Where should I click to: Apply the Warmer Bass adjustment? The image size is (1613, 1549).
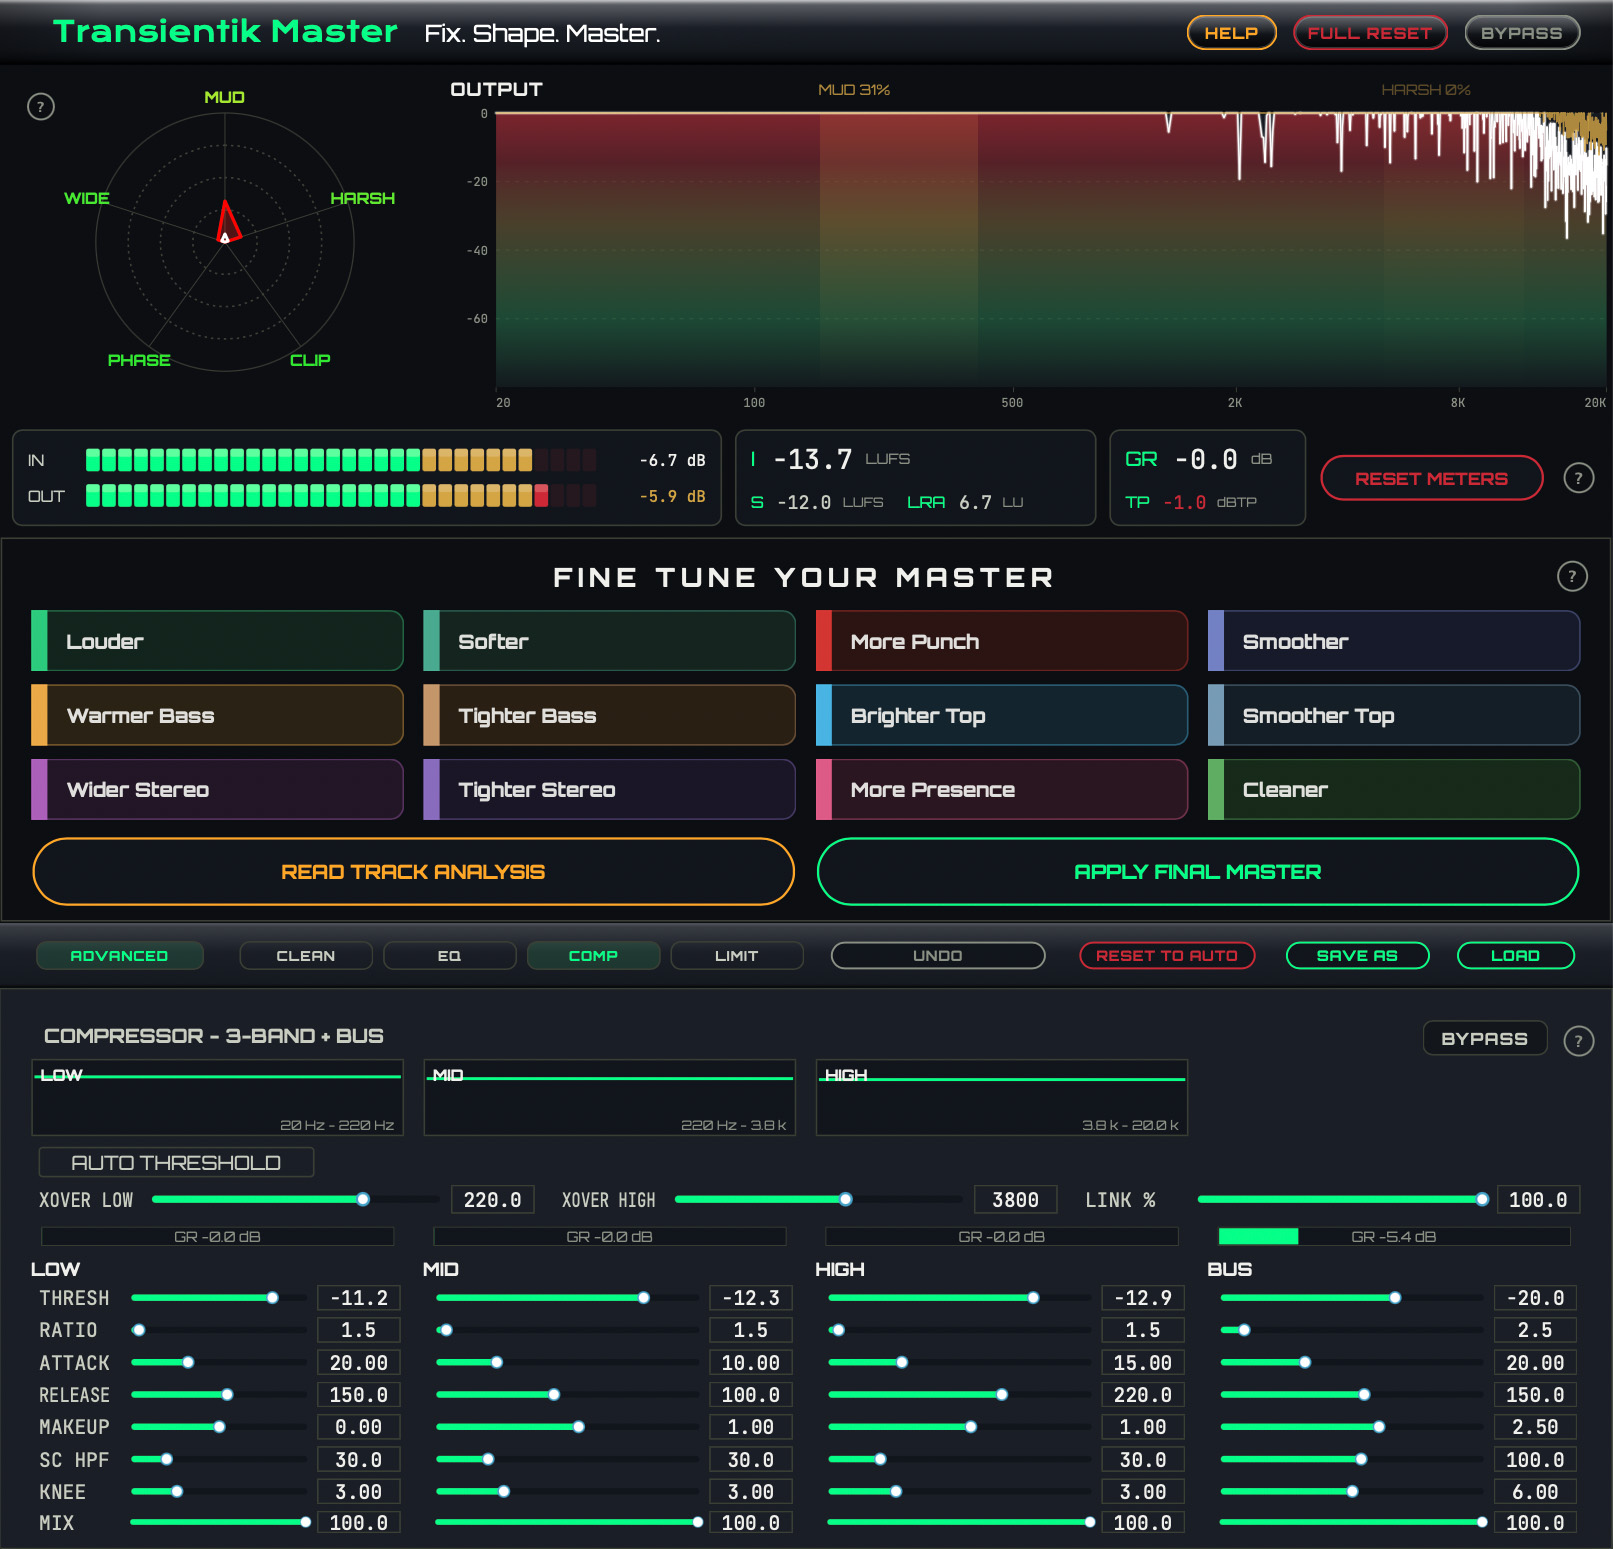click(x=217, y=715)
